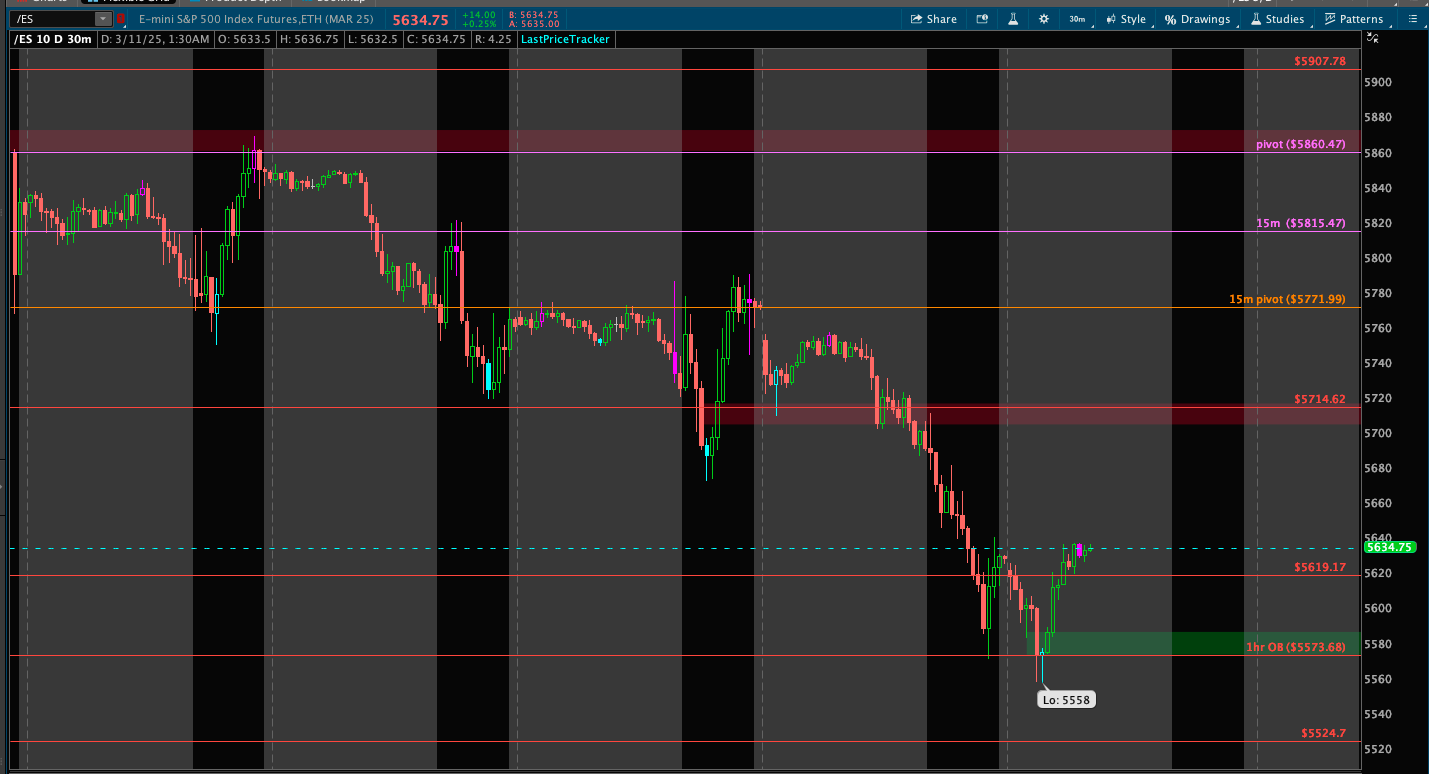Click the LastPriceTracker study label
The width and height of the screenshot is (1429, 774).
(565, 39)
